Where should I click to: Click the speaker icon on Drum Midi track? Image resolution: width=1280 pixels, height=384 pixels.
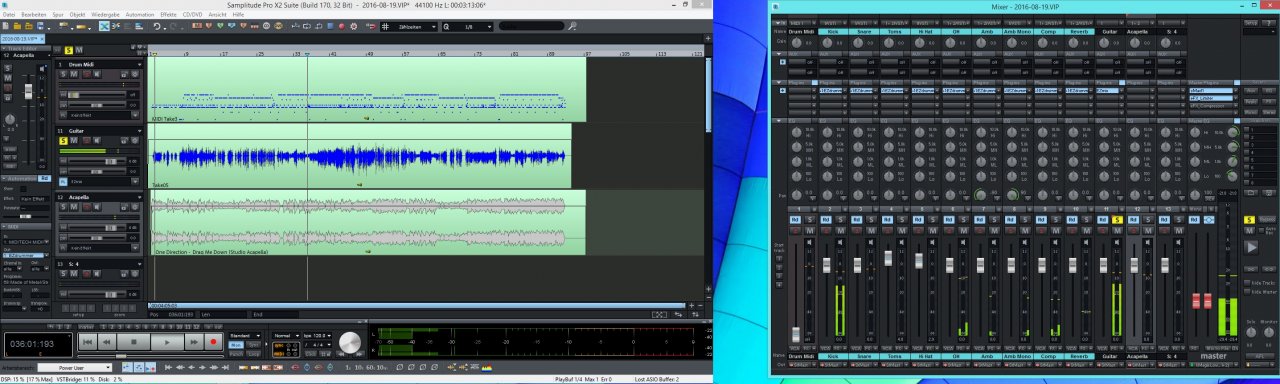[97, 74]
